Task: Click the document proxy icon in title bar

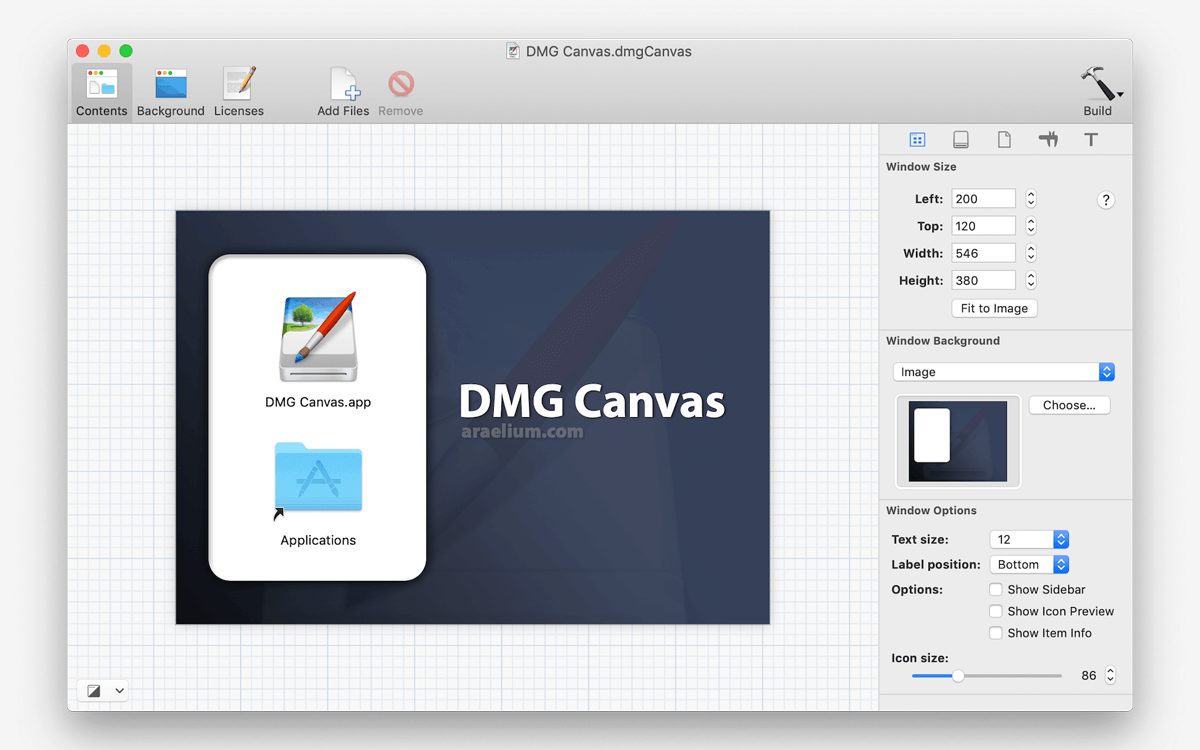Action: point(514,52)
